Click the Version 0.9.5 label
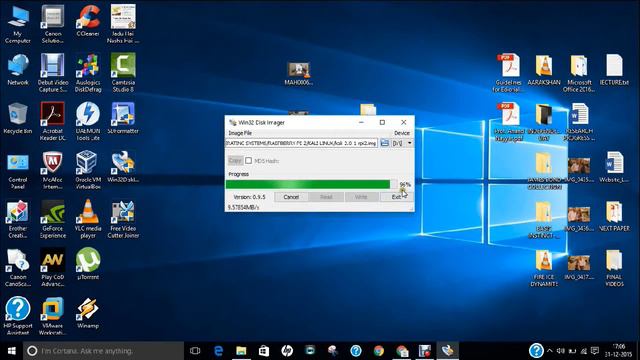Viewport: 640px width, 360px height. tap(249, 197)
